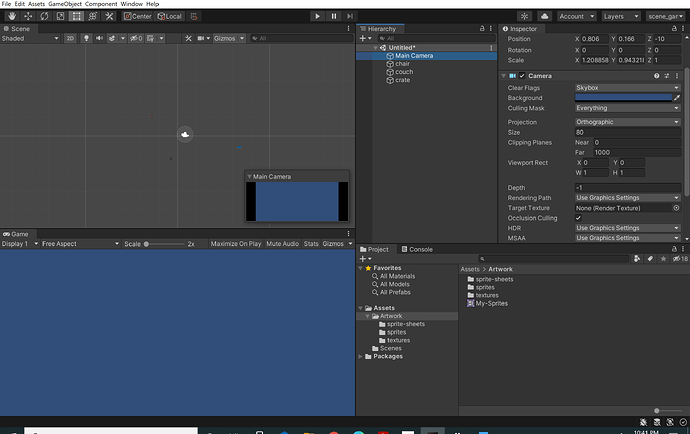Select the Rotate tool
690x434 pixels.
[x=44, y=16]
